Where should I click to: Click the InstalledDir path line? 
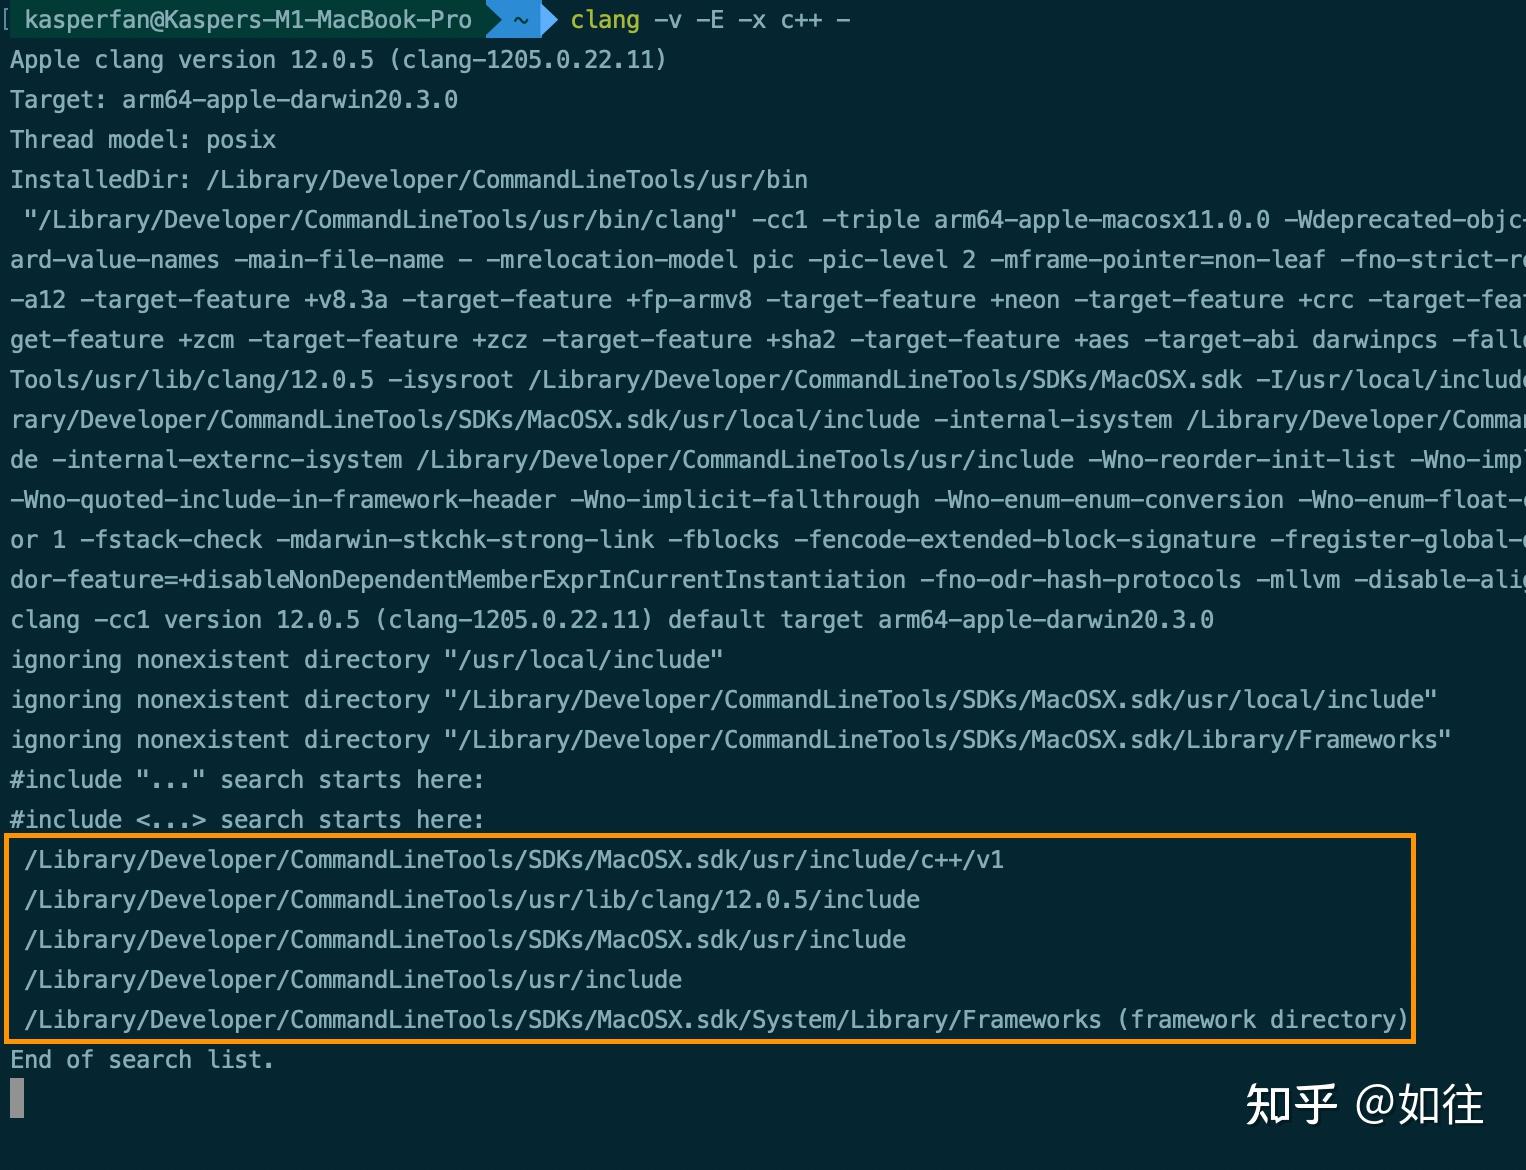408,179
